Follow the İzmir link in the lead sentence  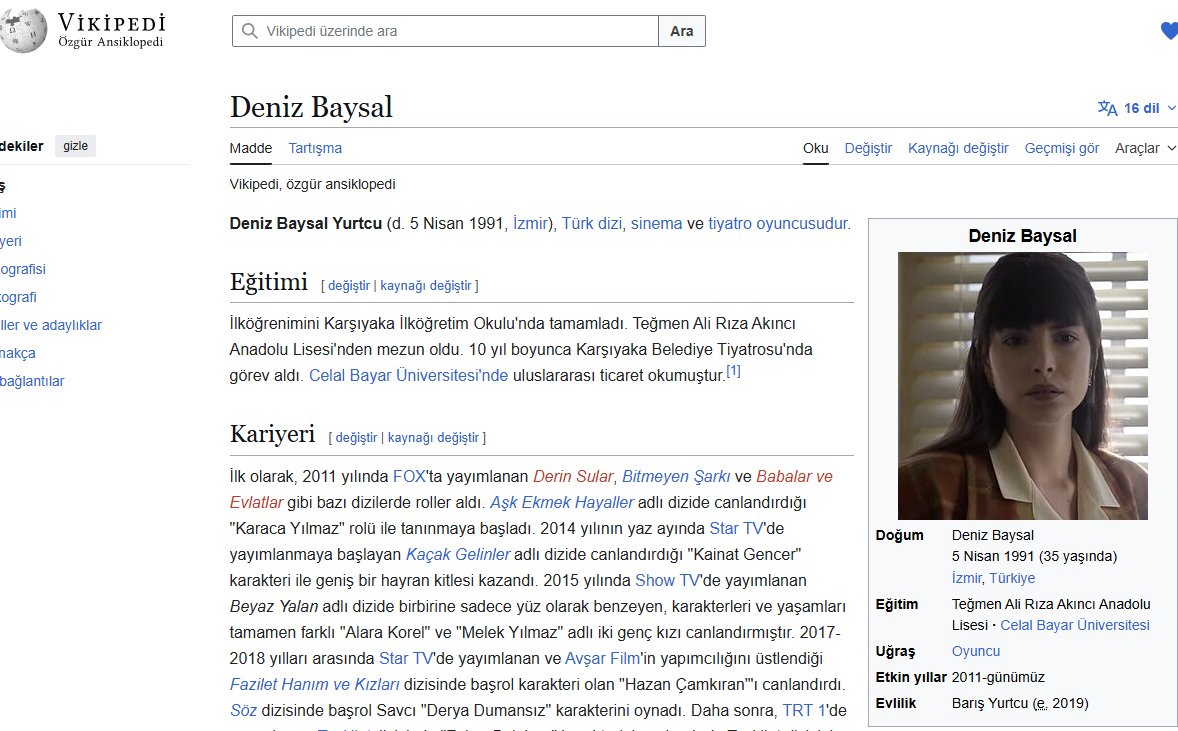tap(530, 223)
